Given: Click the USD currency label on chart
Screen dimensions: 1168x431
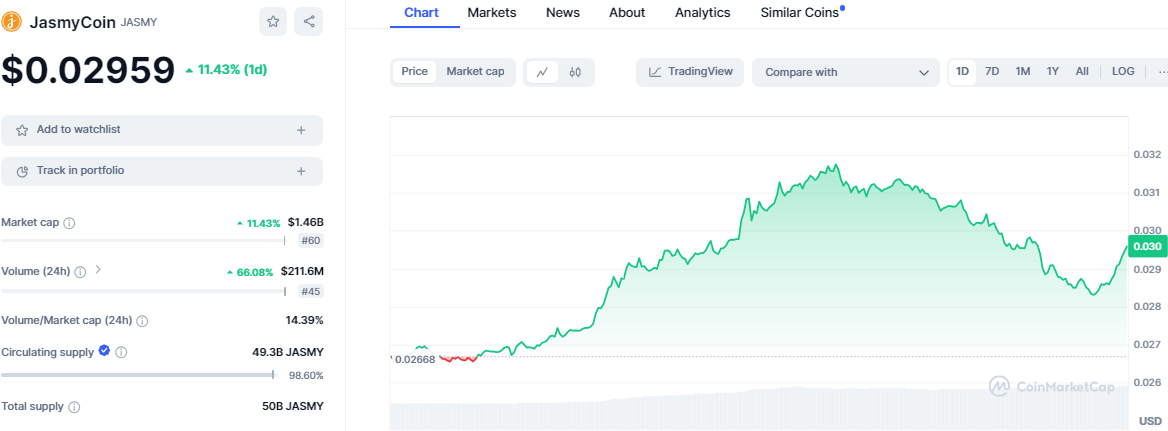Looking at the screenshot, I should pos(1150,421).
